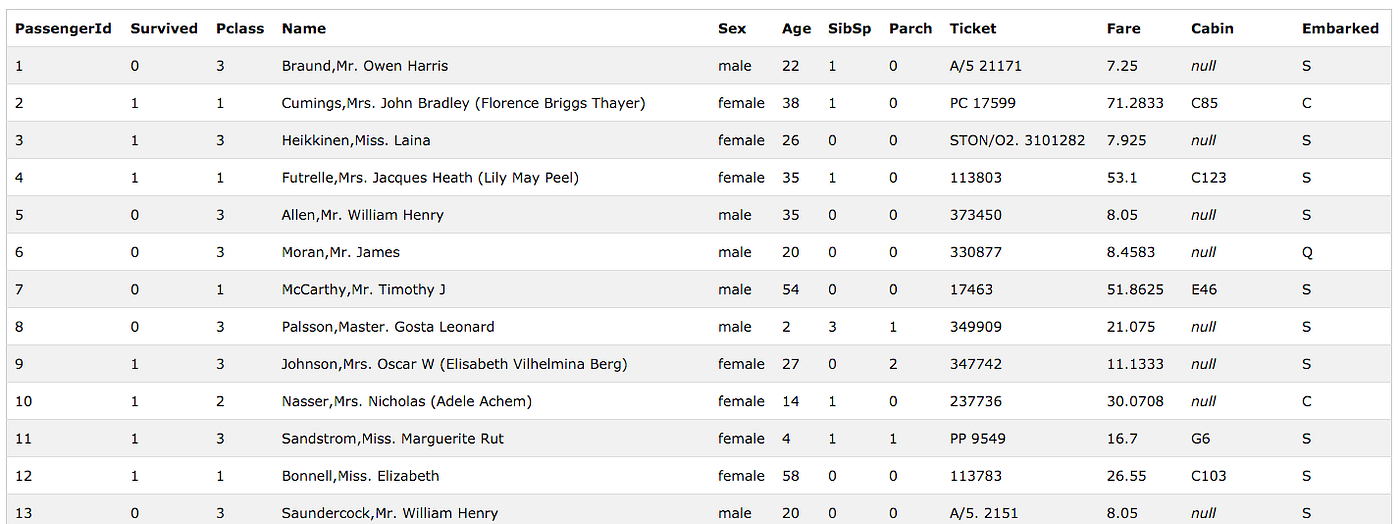
Task: Click the Pclass column header
Action: [x=240, y=29]
